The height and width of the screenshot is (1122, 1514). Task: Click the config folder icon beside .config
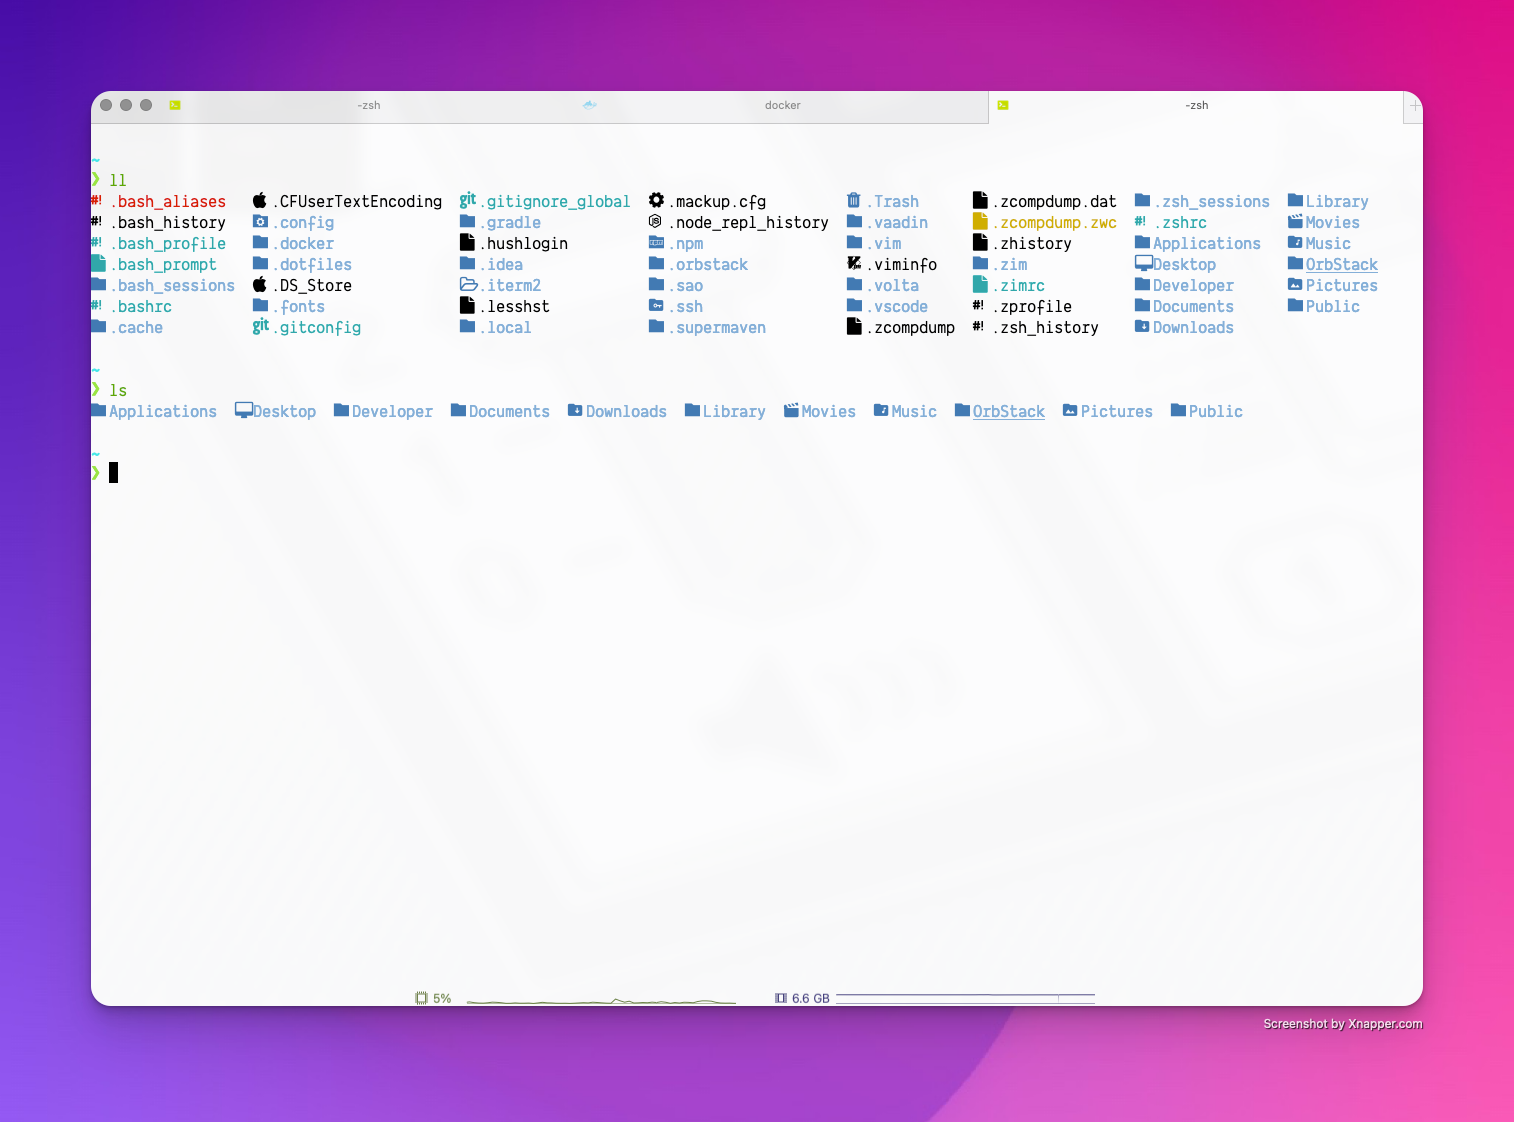260,221
